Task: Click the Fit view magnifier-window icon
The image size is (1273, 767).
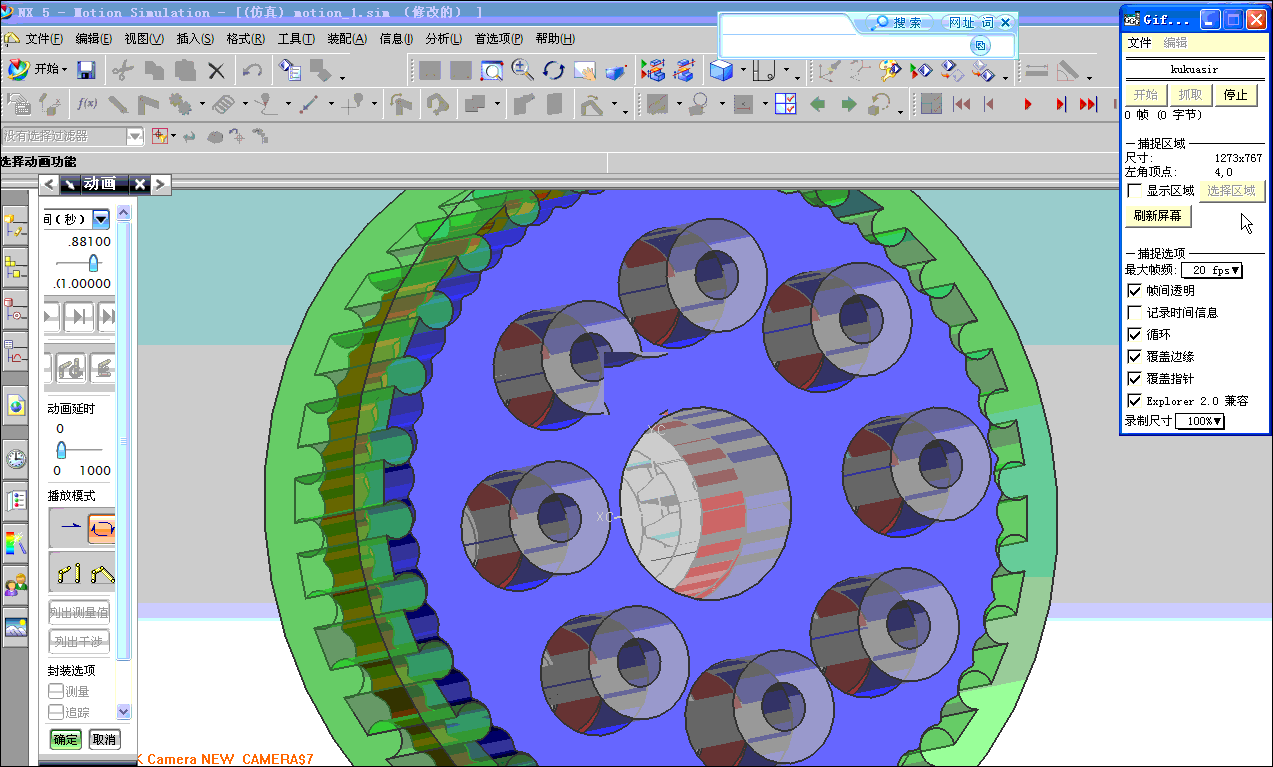Action: [491, 70]
